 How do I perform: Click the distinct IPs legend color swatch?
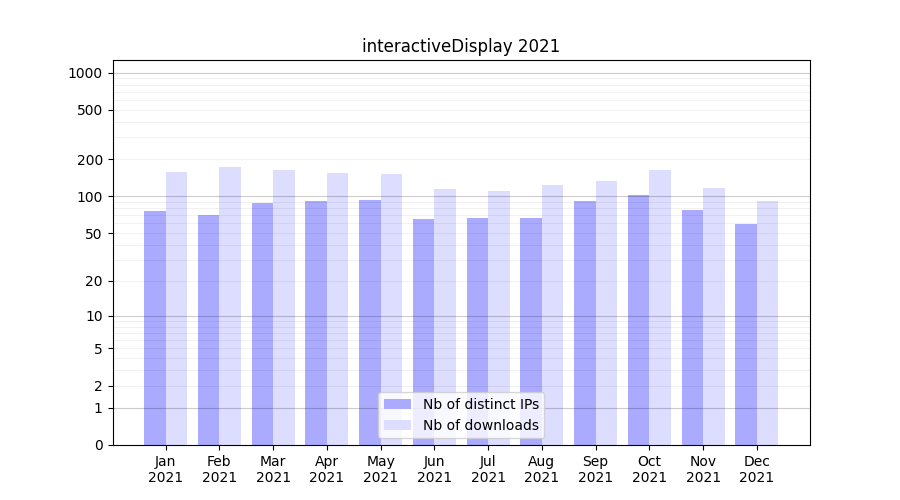pyautogui.click(x=397, y=404)
